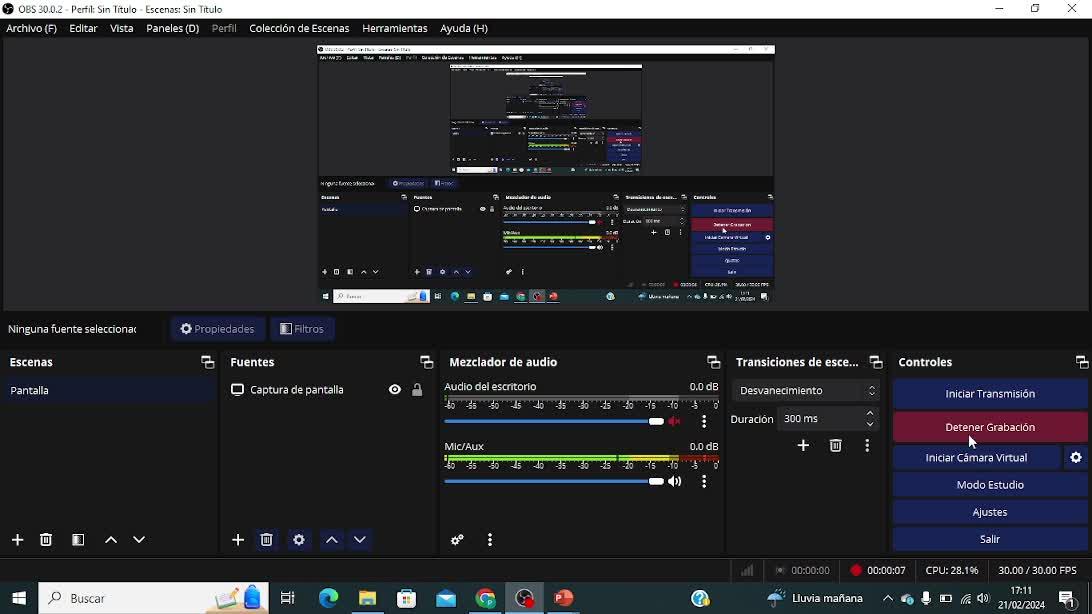Open Chrome from the taskbar
Screen dimensions: 1092x614
tap(485, 598)
